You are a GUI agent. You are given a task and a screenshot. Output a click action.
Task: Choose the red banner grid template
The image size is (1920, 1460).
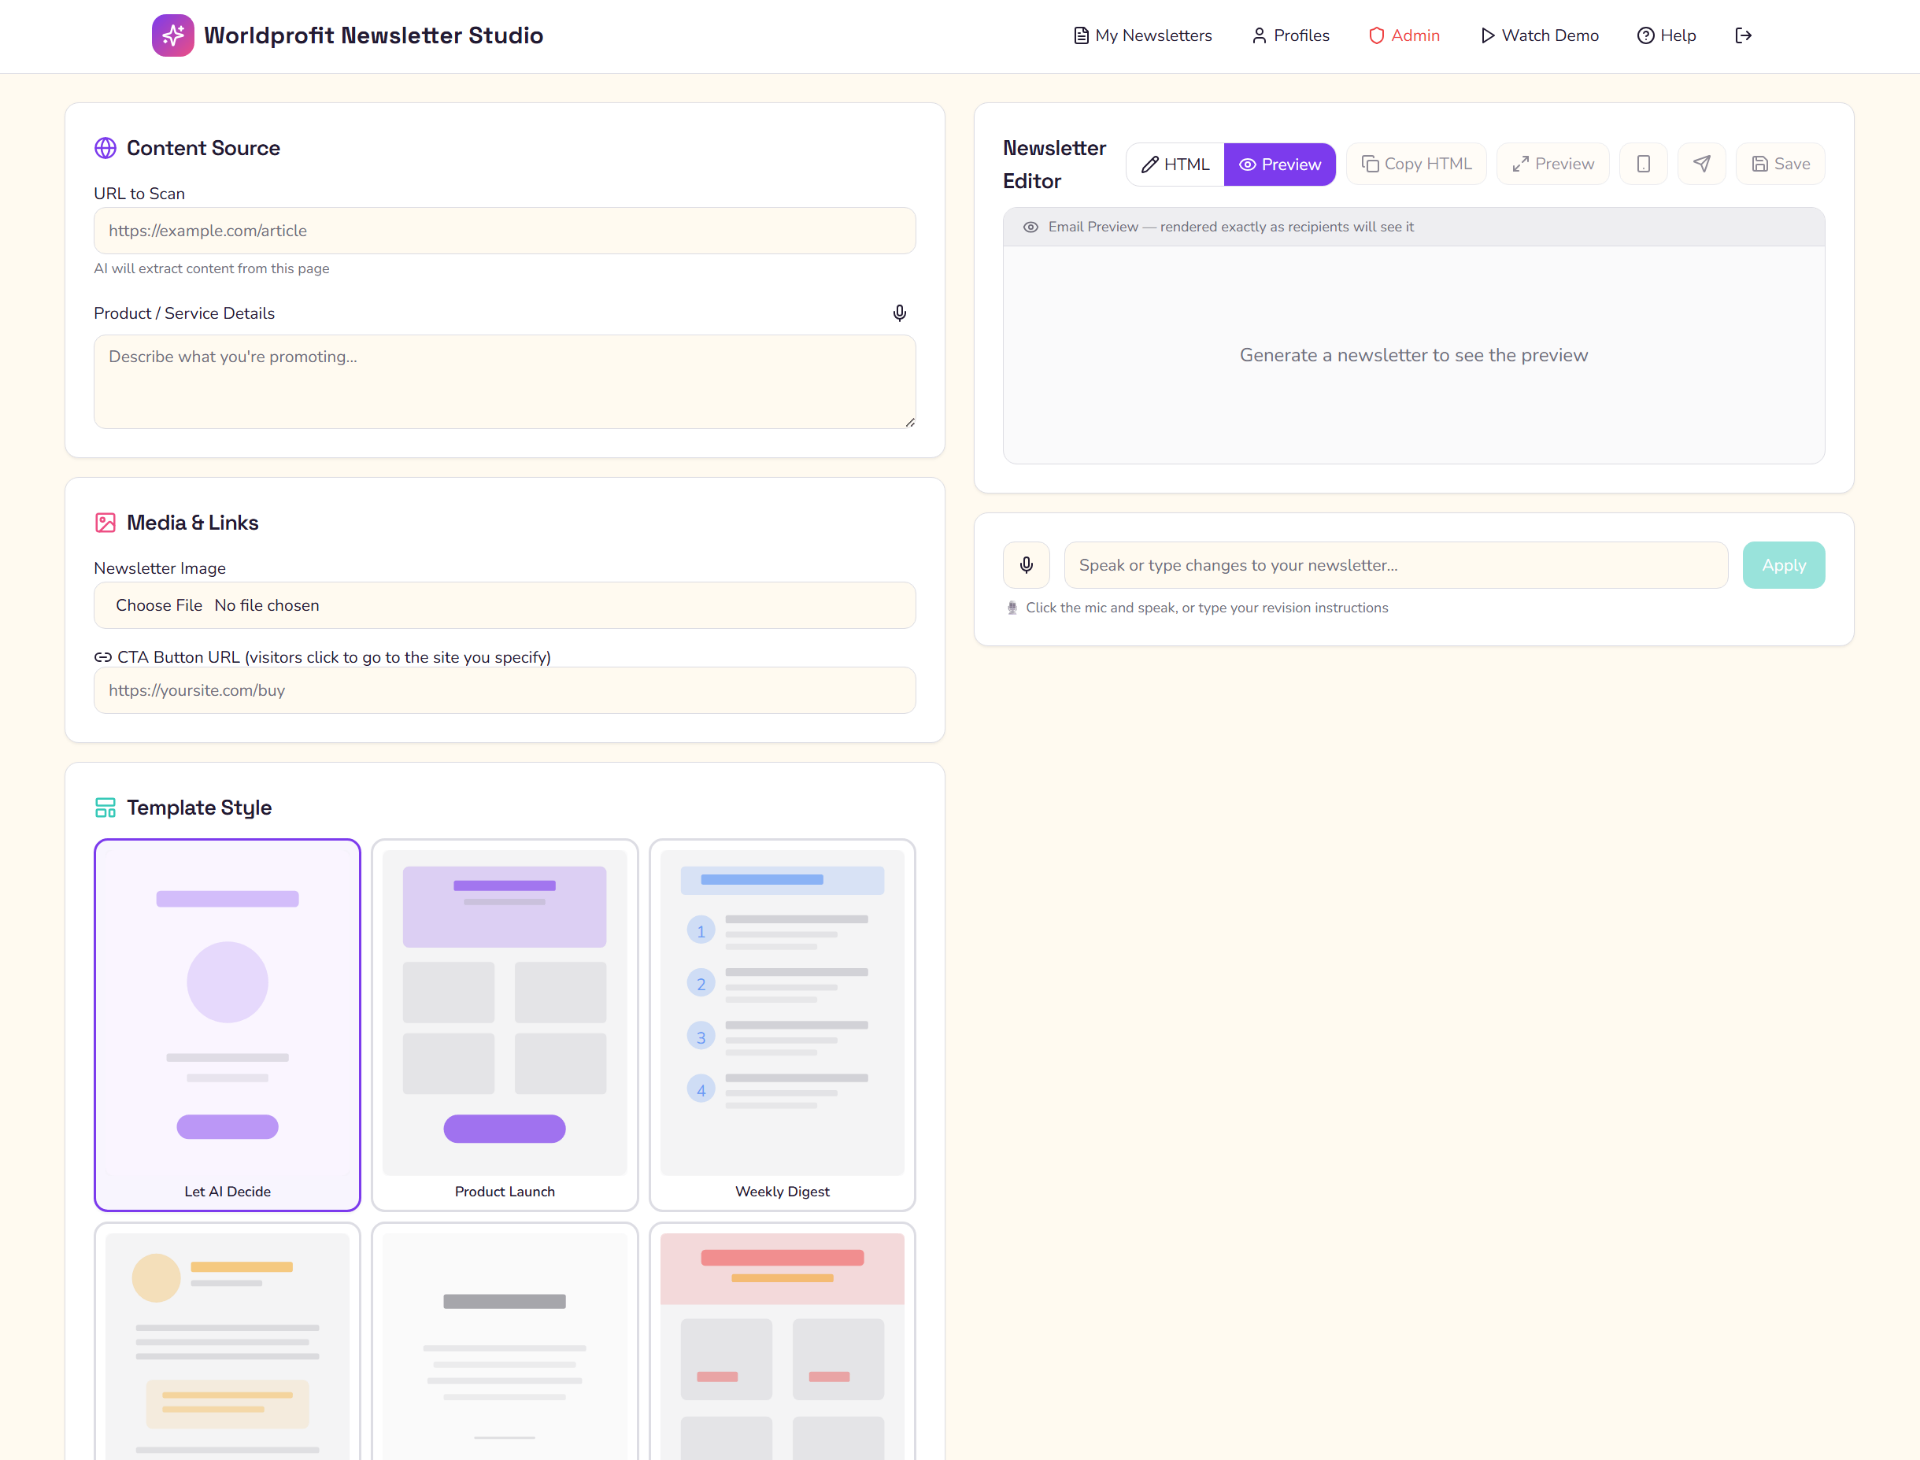click(x=783, y=1342)
